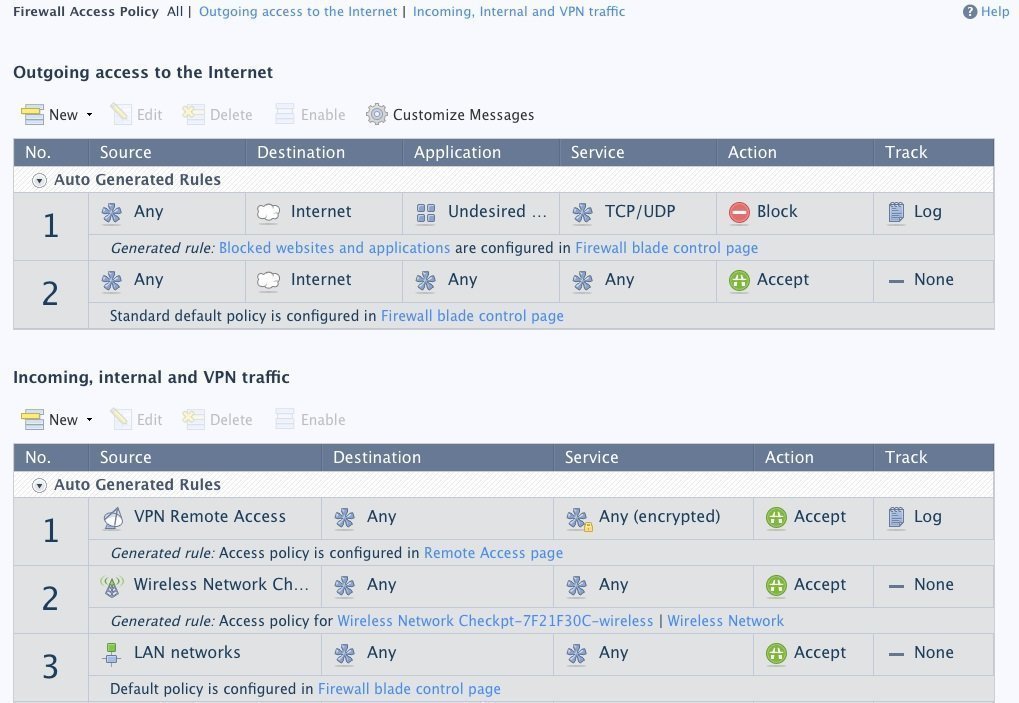Open the Wireless Network Checkpt-7F21F30C-wireless link
1019x703 pixels.
point(495,621)
